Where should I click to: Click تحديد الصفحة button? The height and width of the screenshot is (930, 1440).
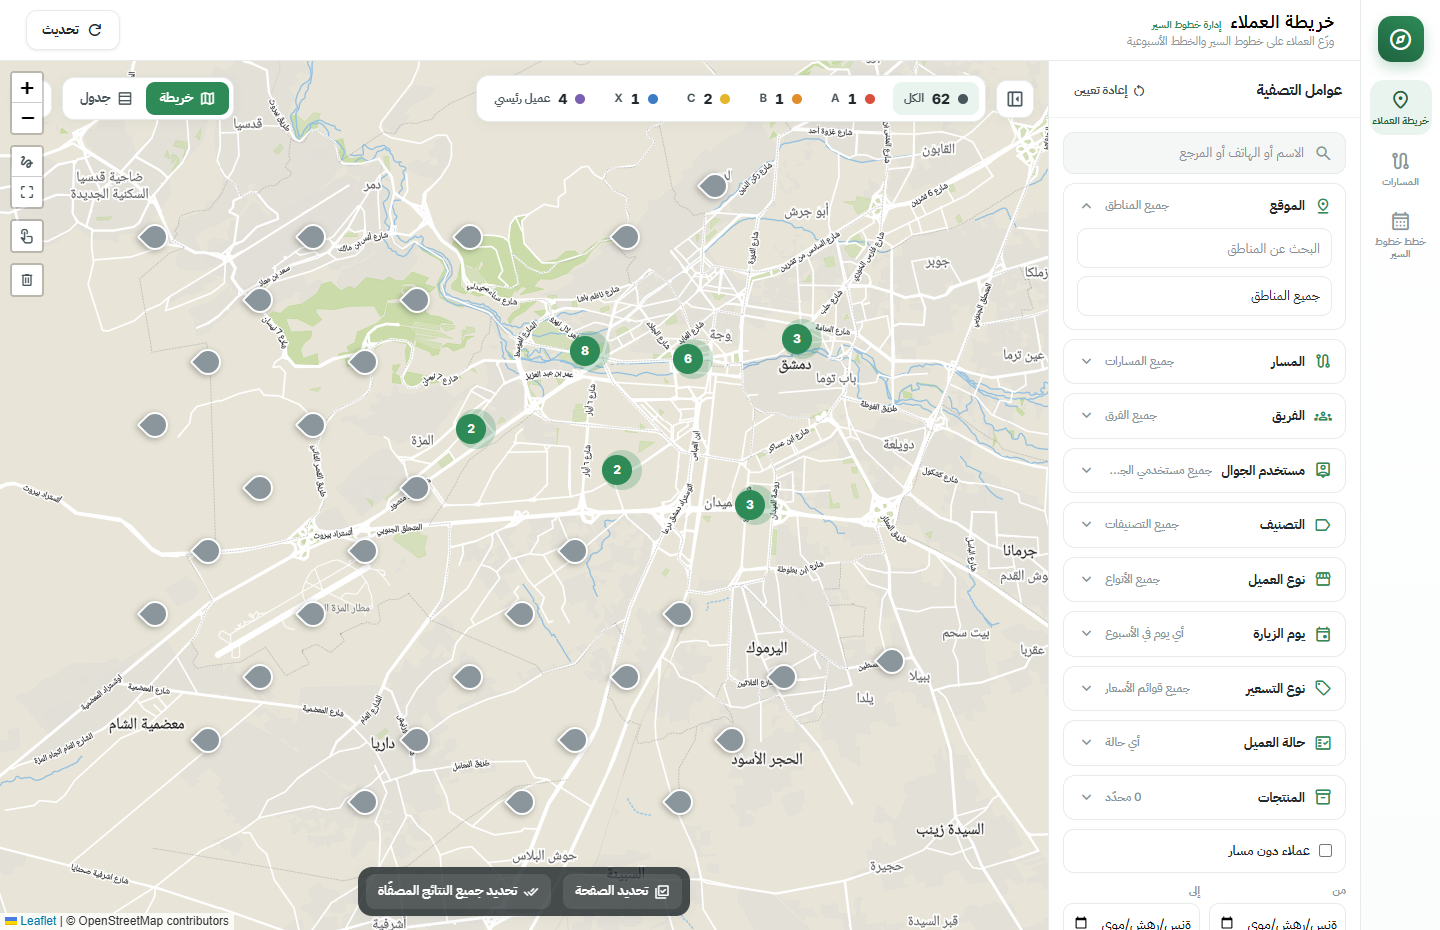point(622,891)
